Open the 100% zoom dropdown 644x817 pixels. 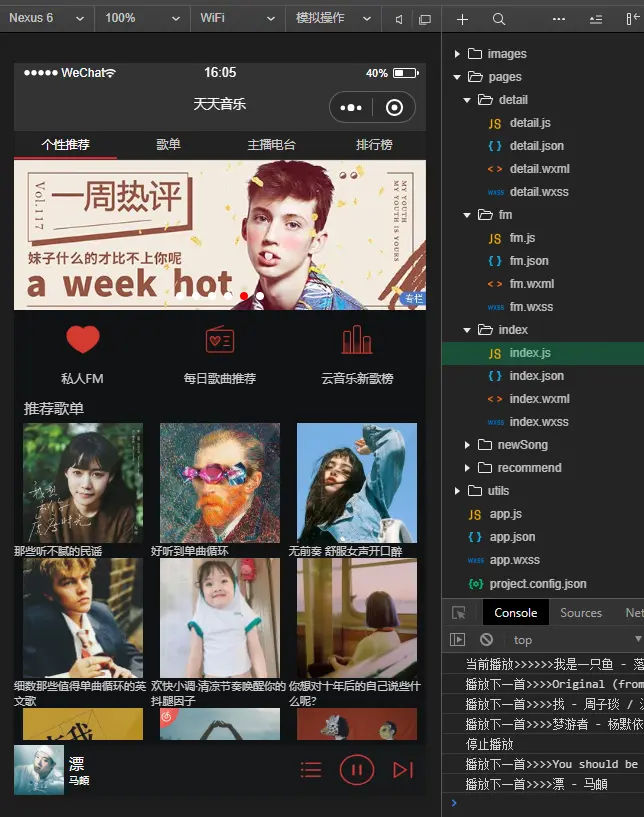pyautogui.click(x=142, y=18)
